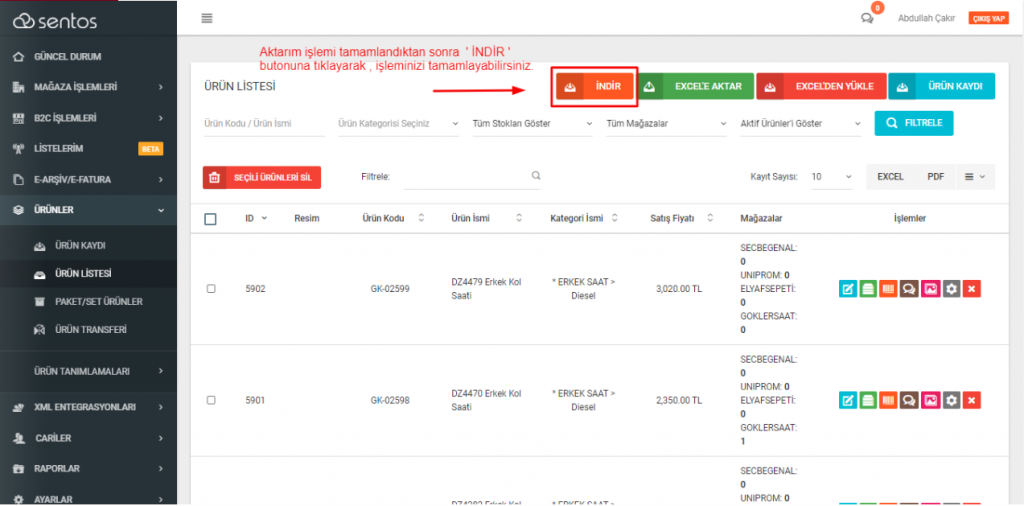
Task: Click the edit icon for product 5902
Action: click(848, 289)
